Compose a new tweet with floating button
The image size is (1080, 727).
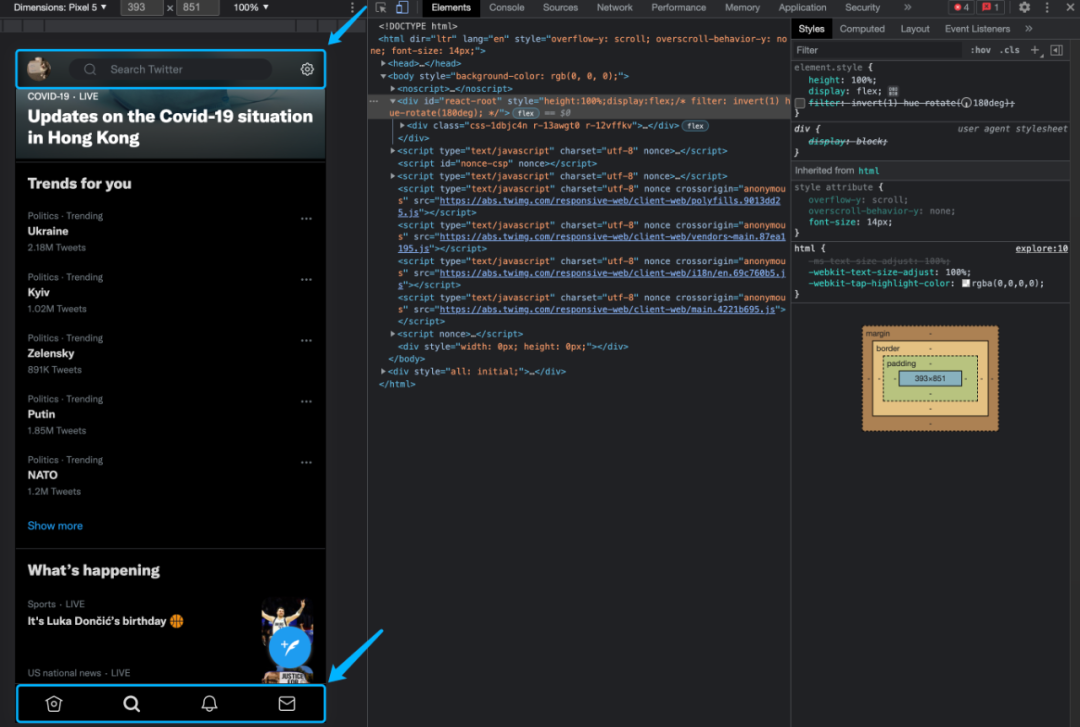290,646
